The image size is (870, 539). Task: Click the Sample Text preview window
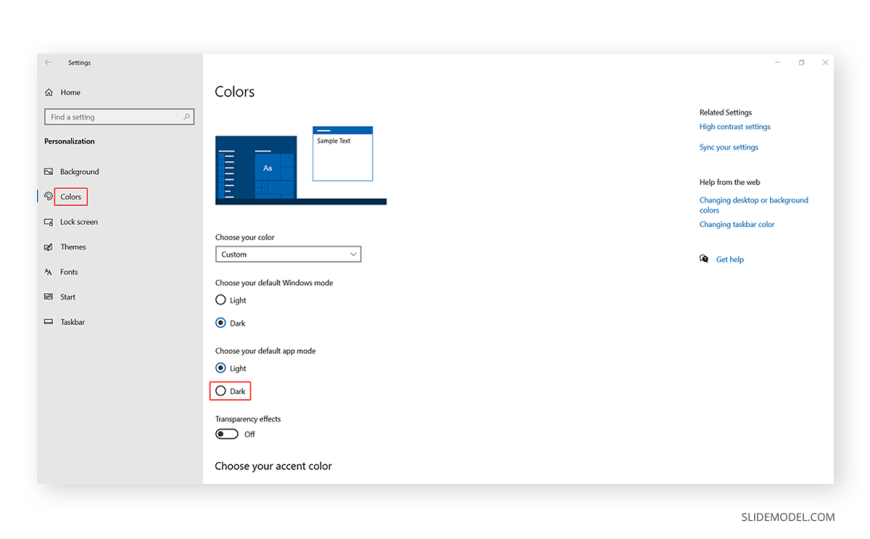coord(342,154)
